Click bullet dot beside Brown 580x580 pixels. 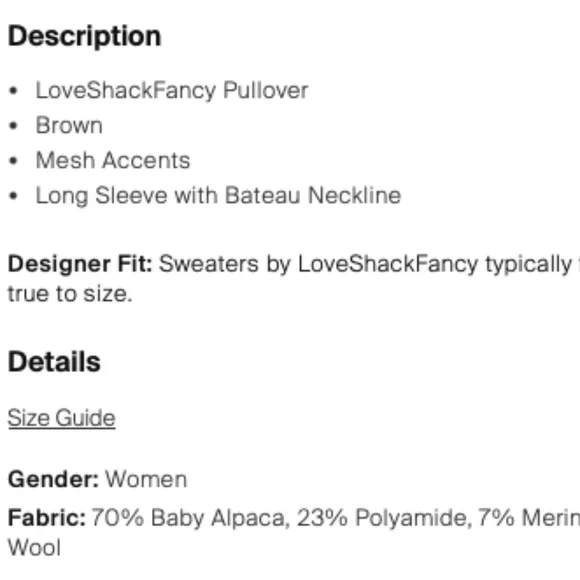[x=13, y=126]
